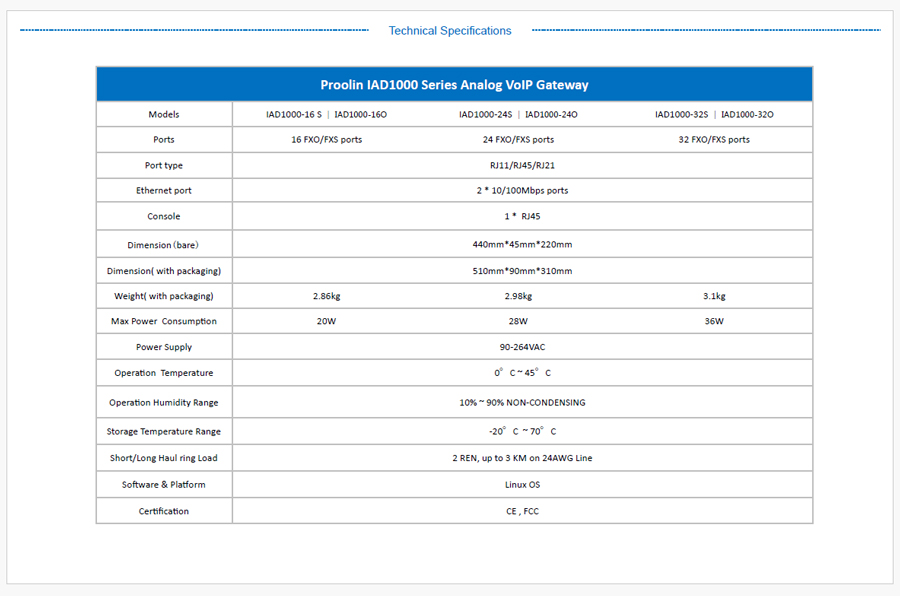Click the Technical Specifications heading
The height and width of the screenshot is (596, 900).
coord(450,31)
